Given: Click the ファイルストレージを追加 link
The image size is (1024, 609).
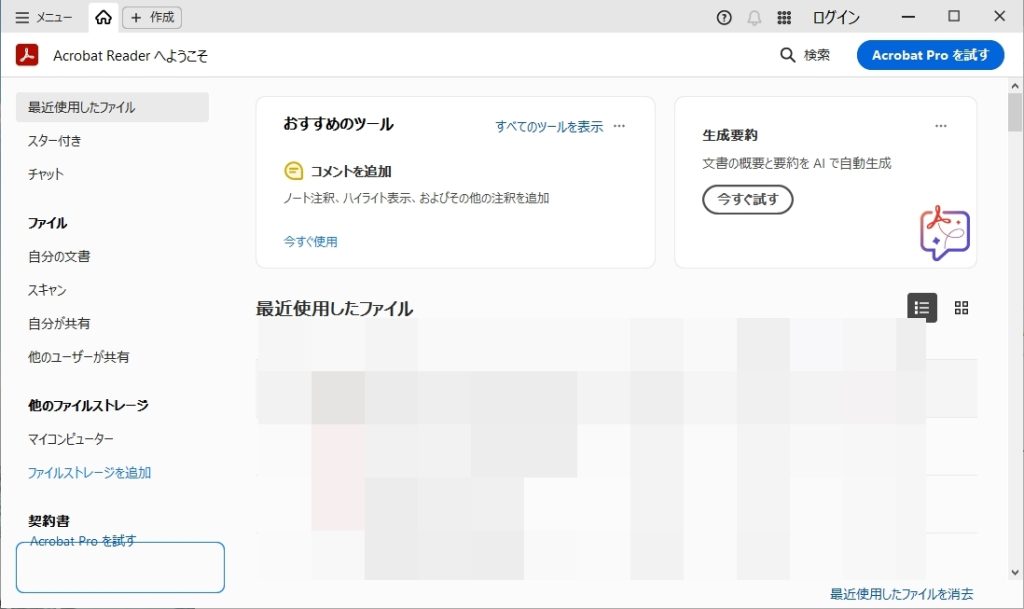Looking at the screenshot, I should tap(89, 473).
